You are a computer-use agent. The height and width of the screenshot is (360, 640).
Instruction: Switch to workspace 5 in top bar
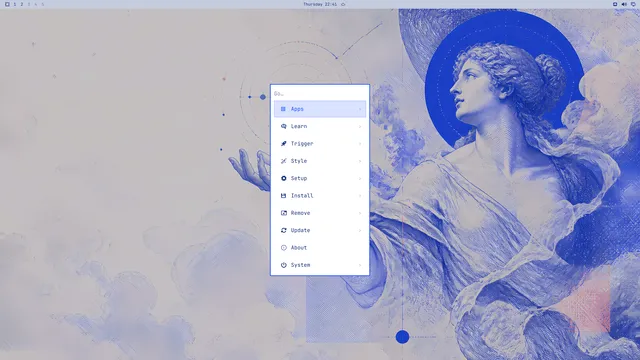pyautogui.click(x=42, y=4)
